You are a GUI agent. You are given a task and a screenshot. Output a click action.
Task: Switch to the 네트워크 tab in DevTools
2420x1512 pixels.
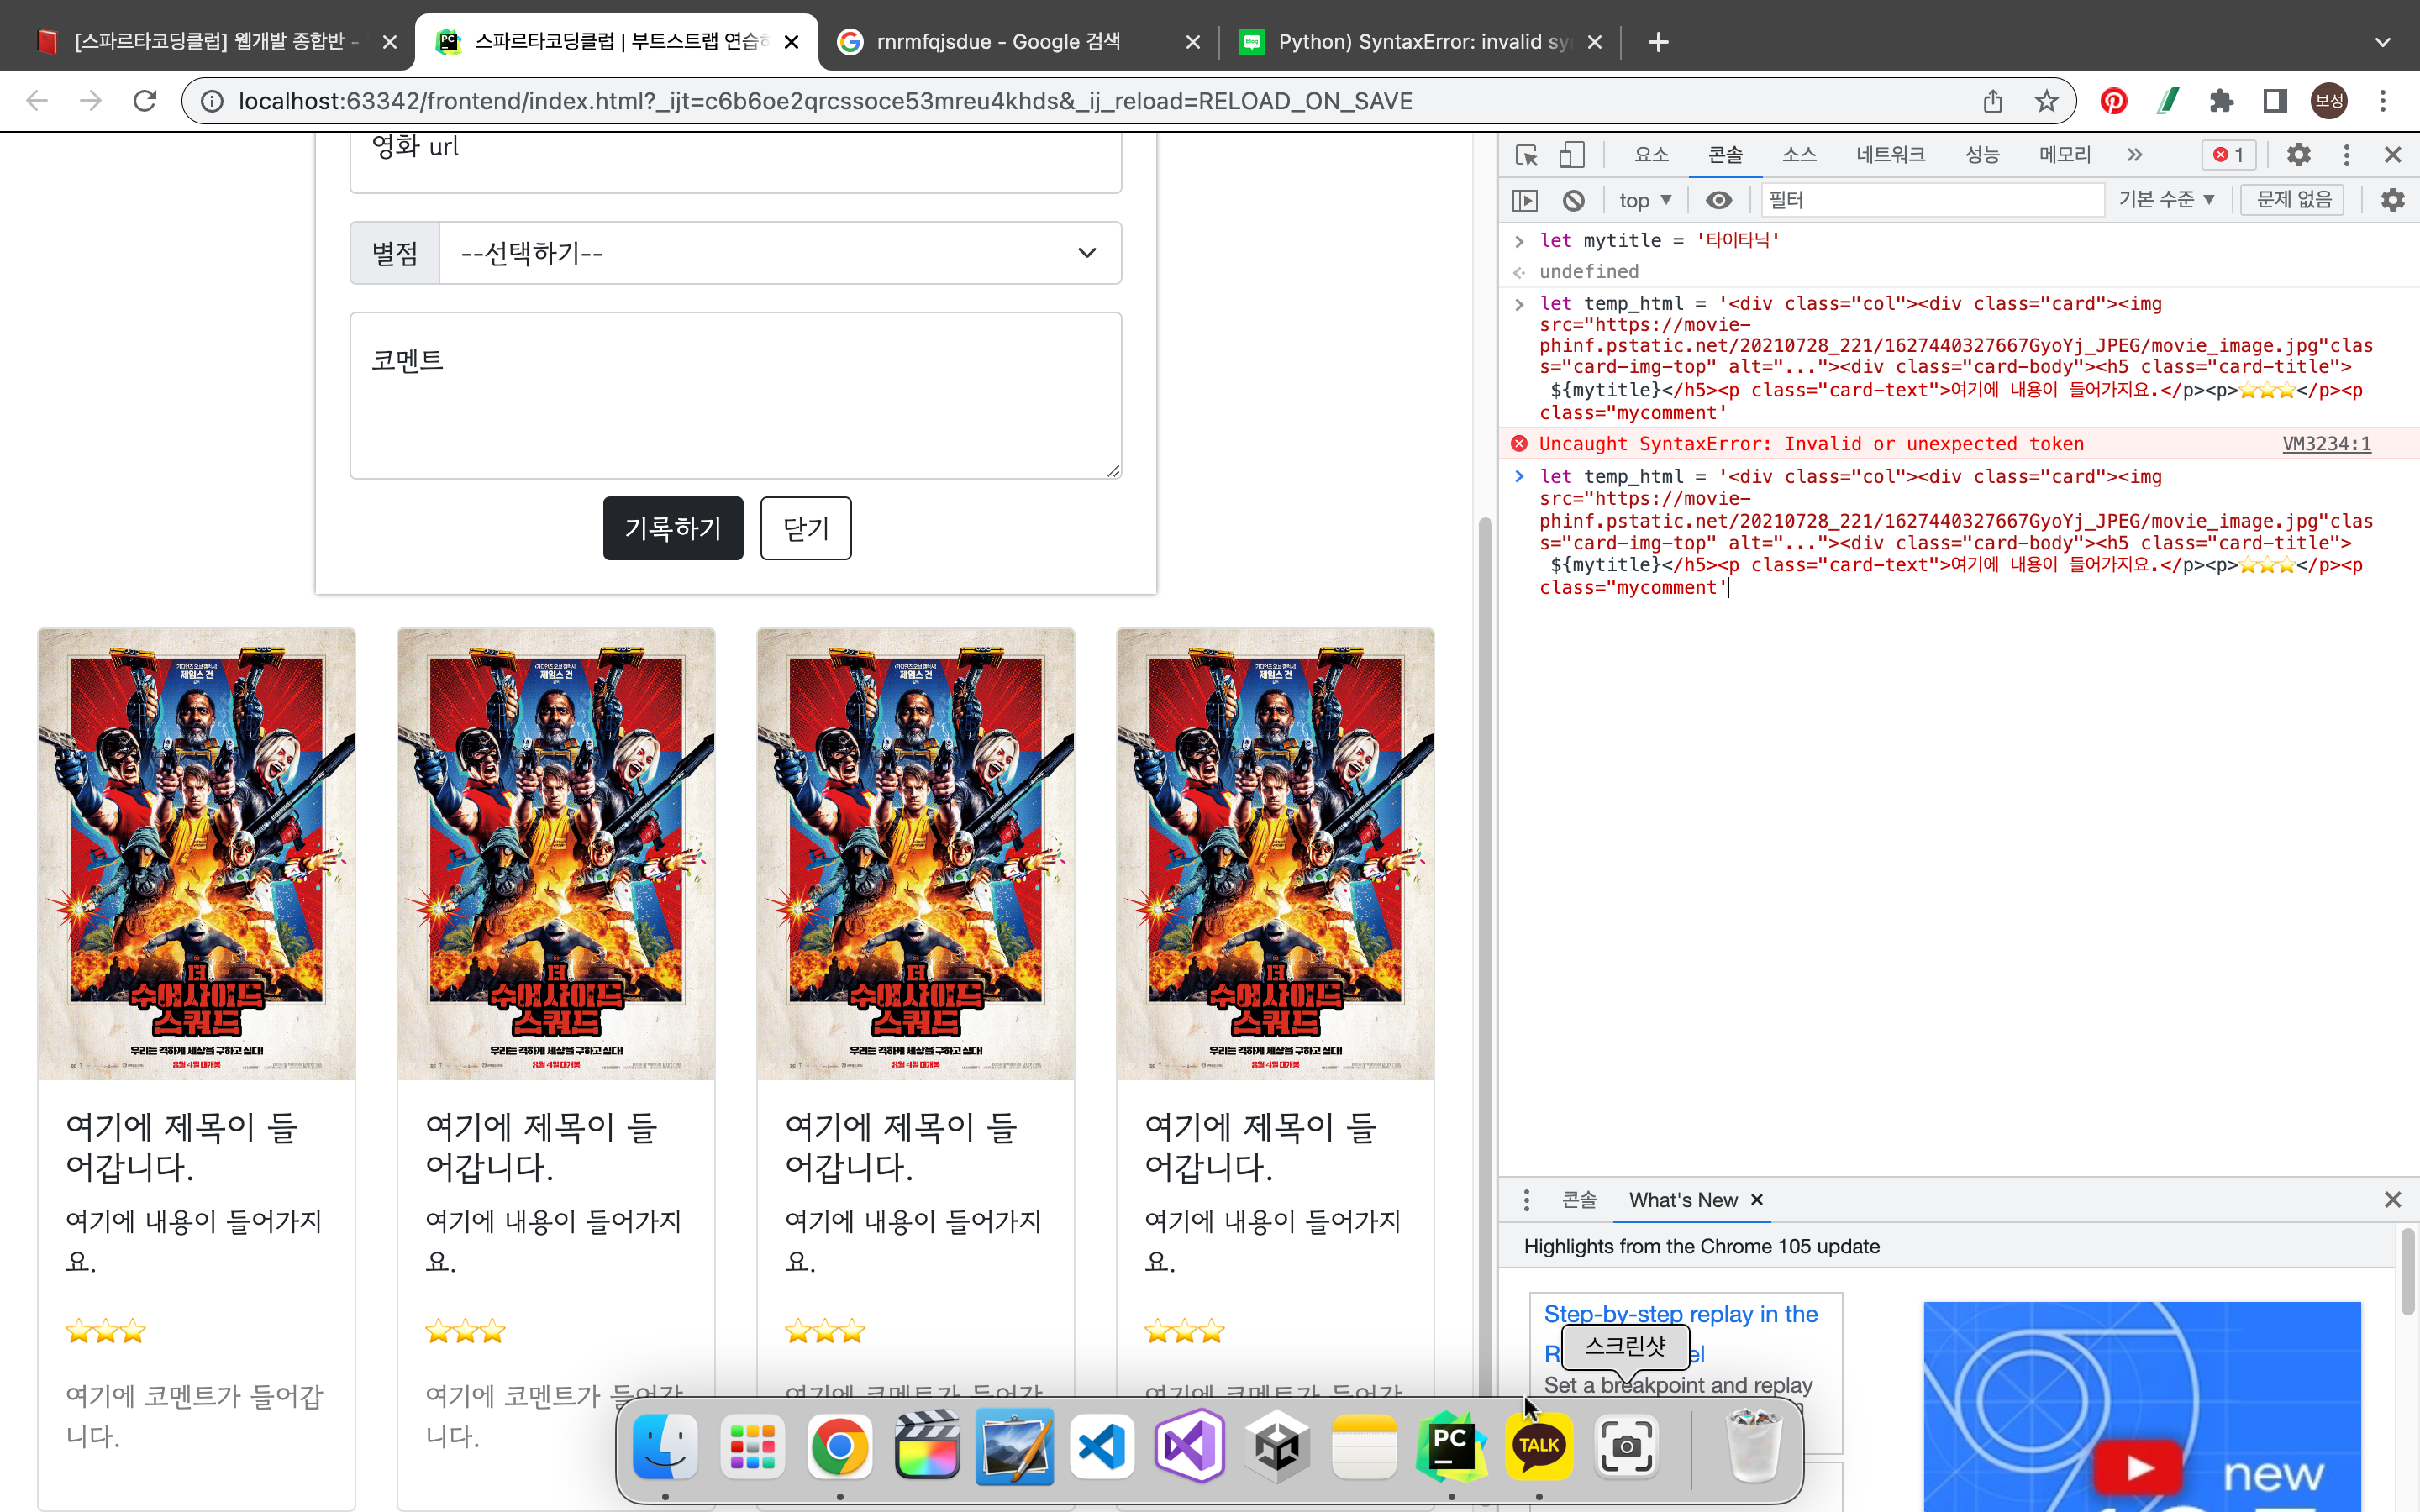coord(1890,155)
